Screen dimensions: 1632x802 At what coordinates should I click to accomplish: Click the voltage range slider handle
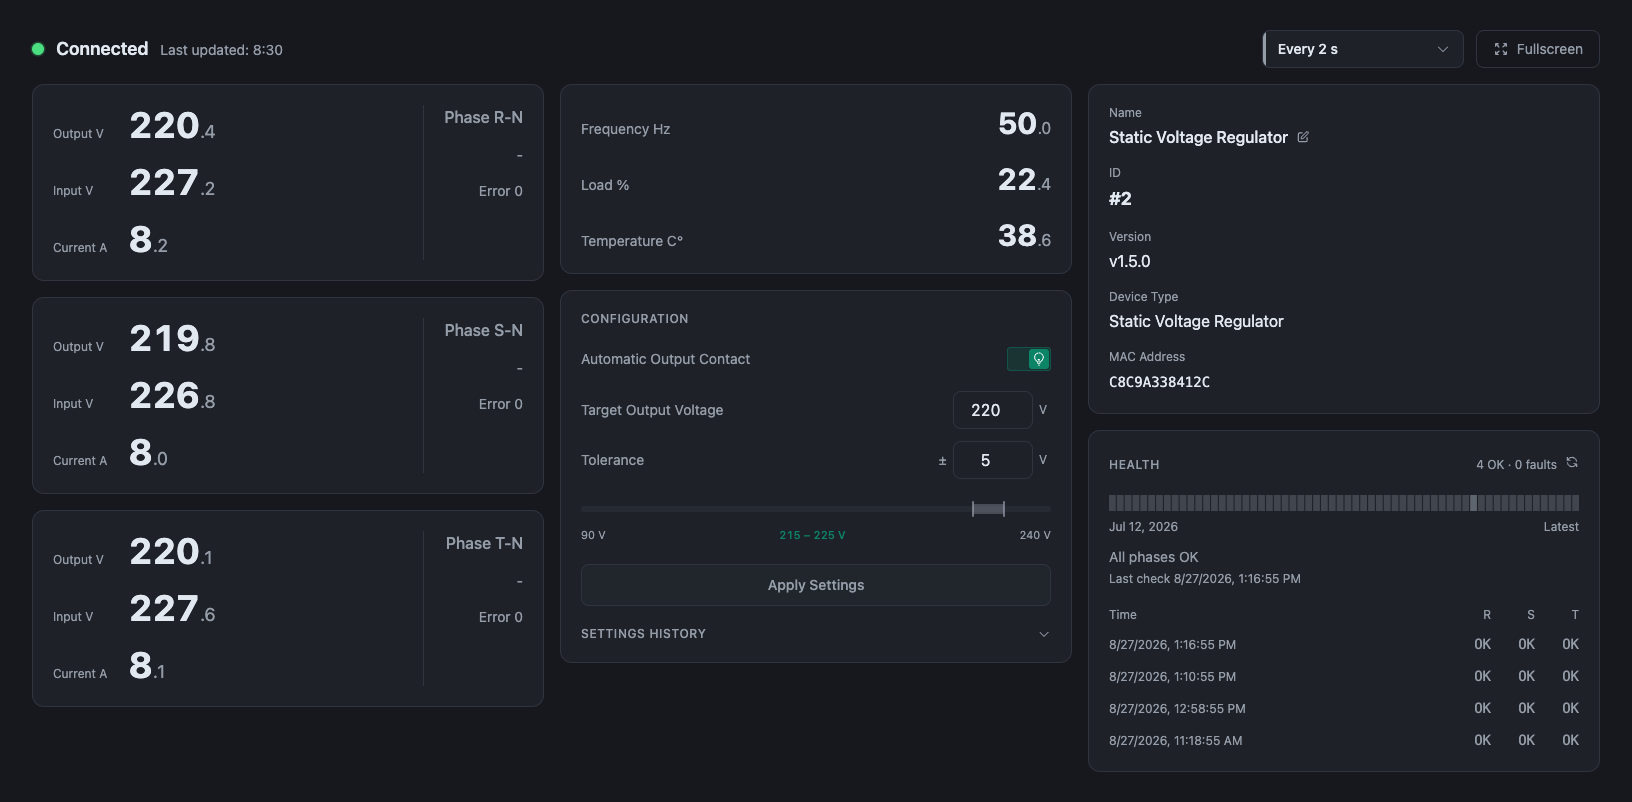[988, 509]
